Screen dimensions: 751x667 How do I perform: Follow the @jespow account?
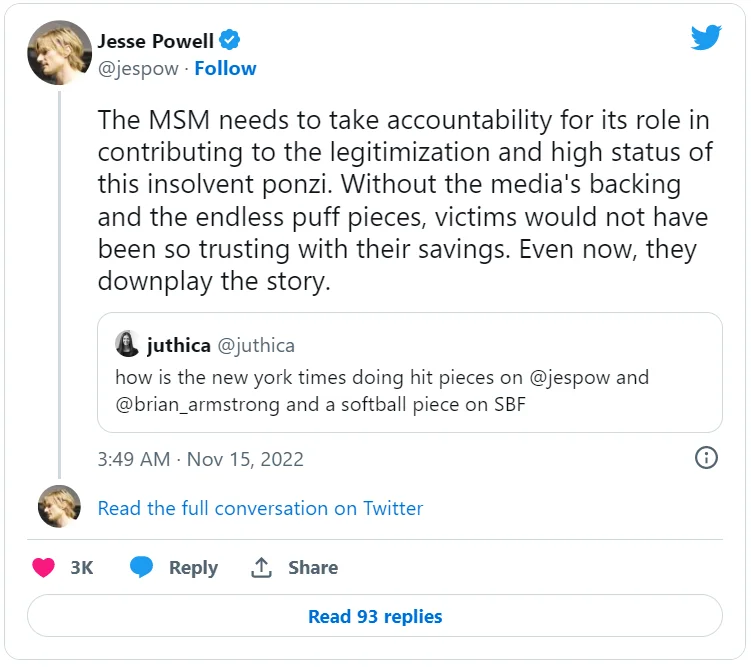(225, 68)
